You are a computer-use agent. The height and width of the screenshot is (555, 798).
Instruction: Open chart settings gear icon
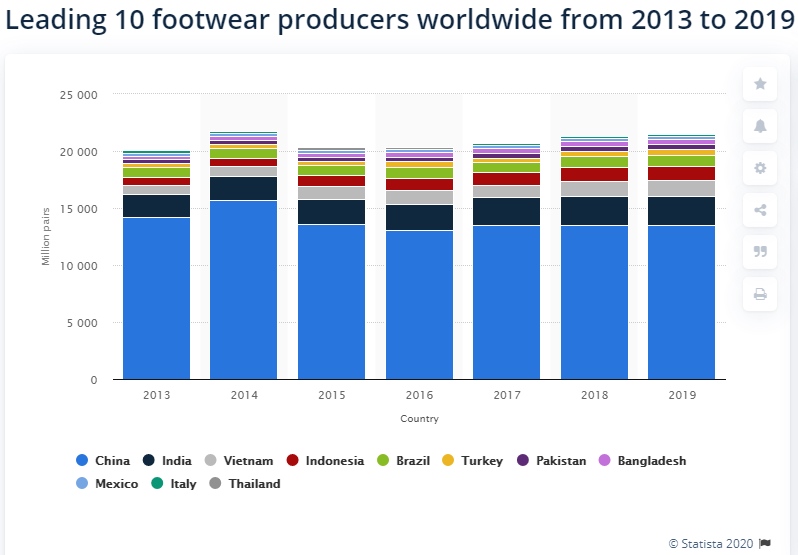[x=760, y=168]
